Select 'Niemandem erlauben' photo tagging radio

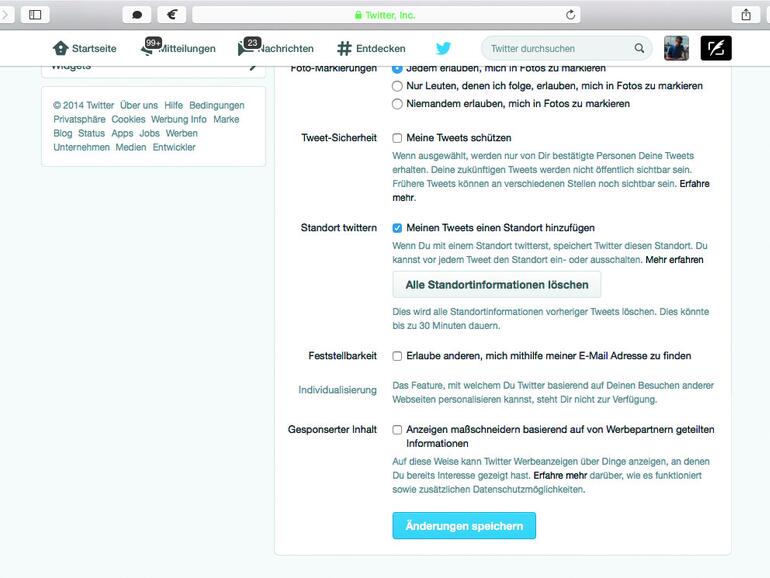pyautogui.click(x=397, y=104)
